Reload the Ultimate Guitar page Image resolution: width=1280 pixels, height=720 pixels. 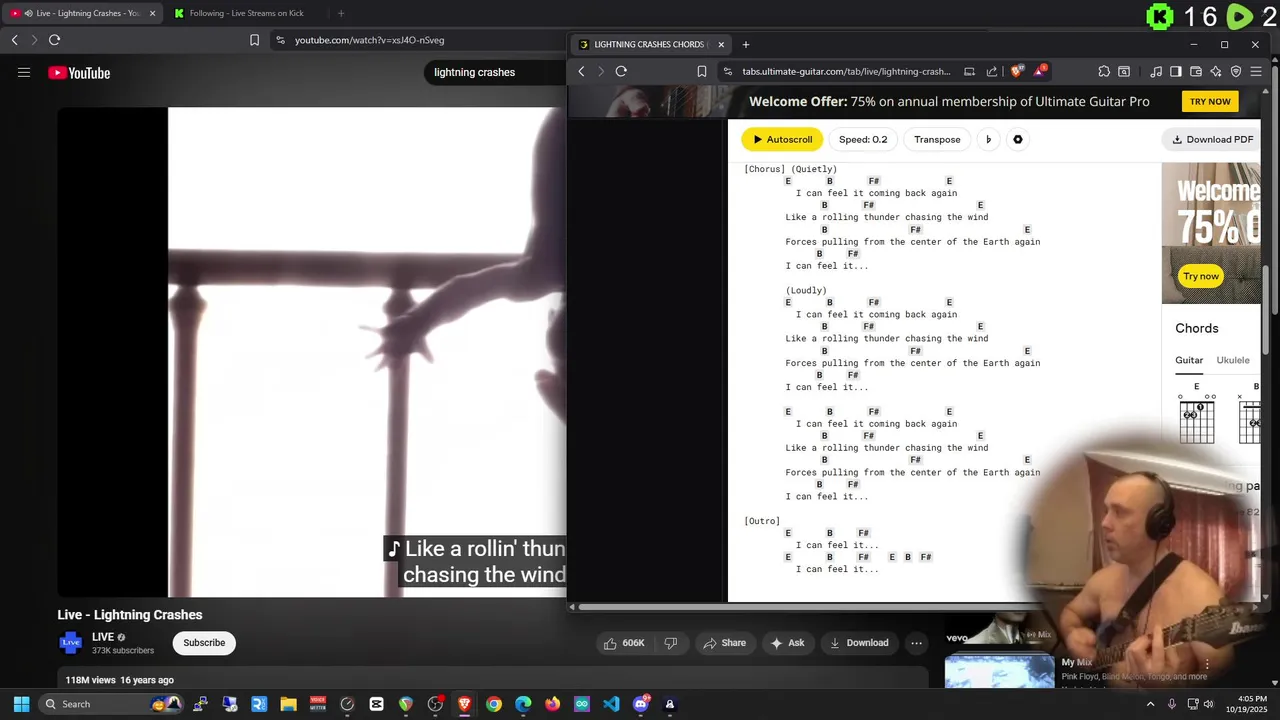pos(621,71)
